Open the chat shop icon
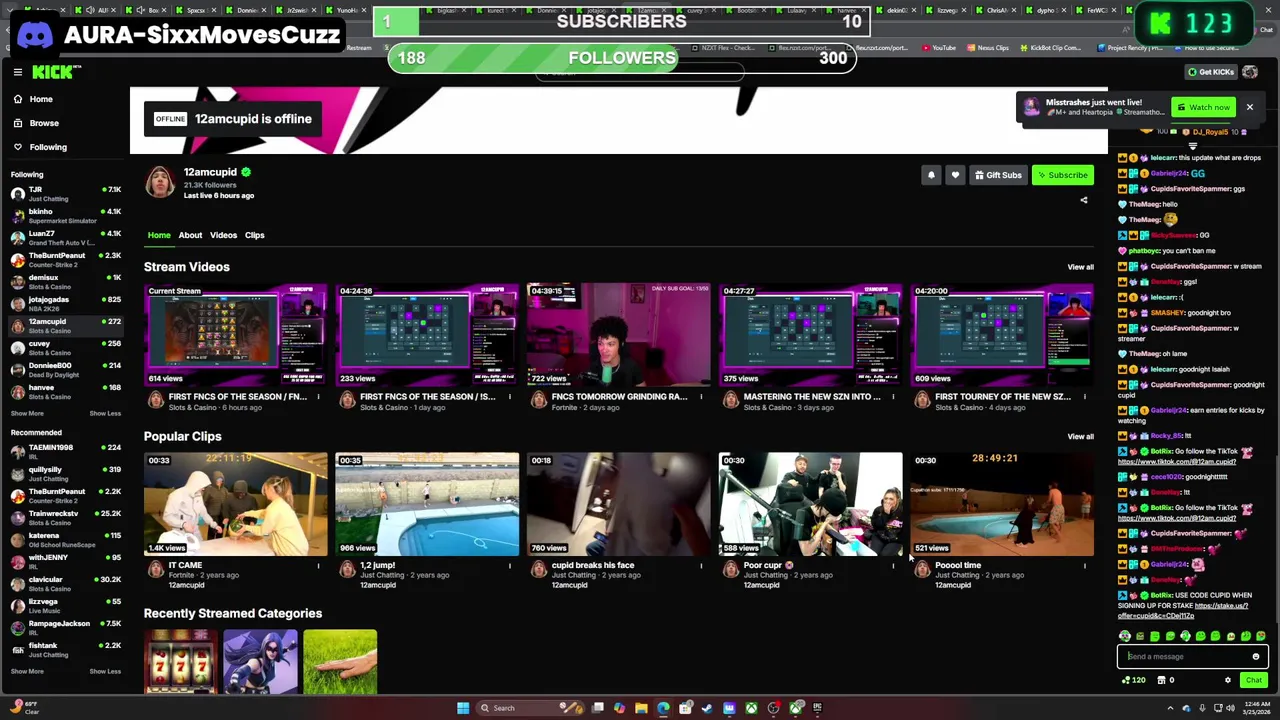 (1161, 680)
